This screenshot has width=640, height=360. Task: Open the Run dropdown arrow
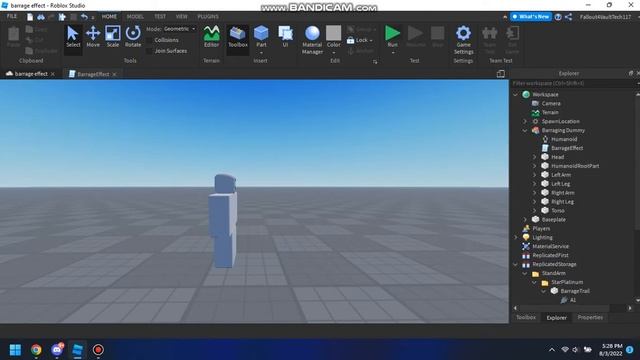[393, 52]
